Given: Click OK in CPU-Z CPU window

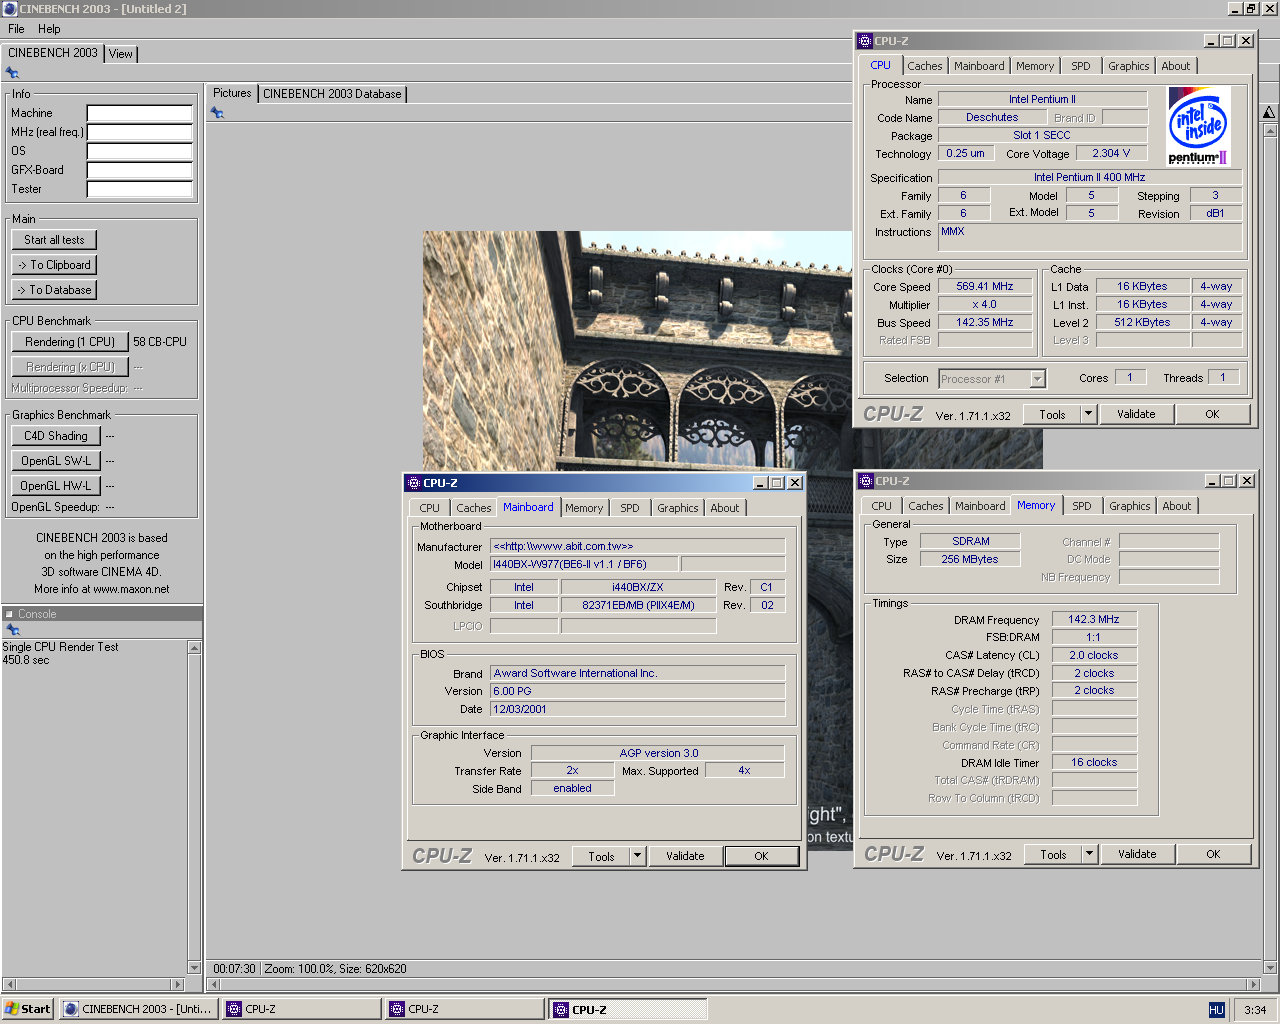Looking at the screenshot, I should point(1212,414).
